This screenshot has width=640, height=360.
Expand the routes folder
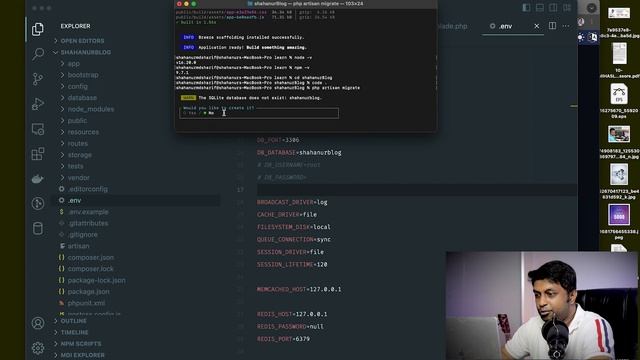78,144
